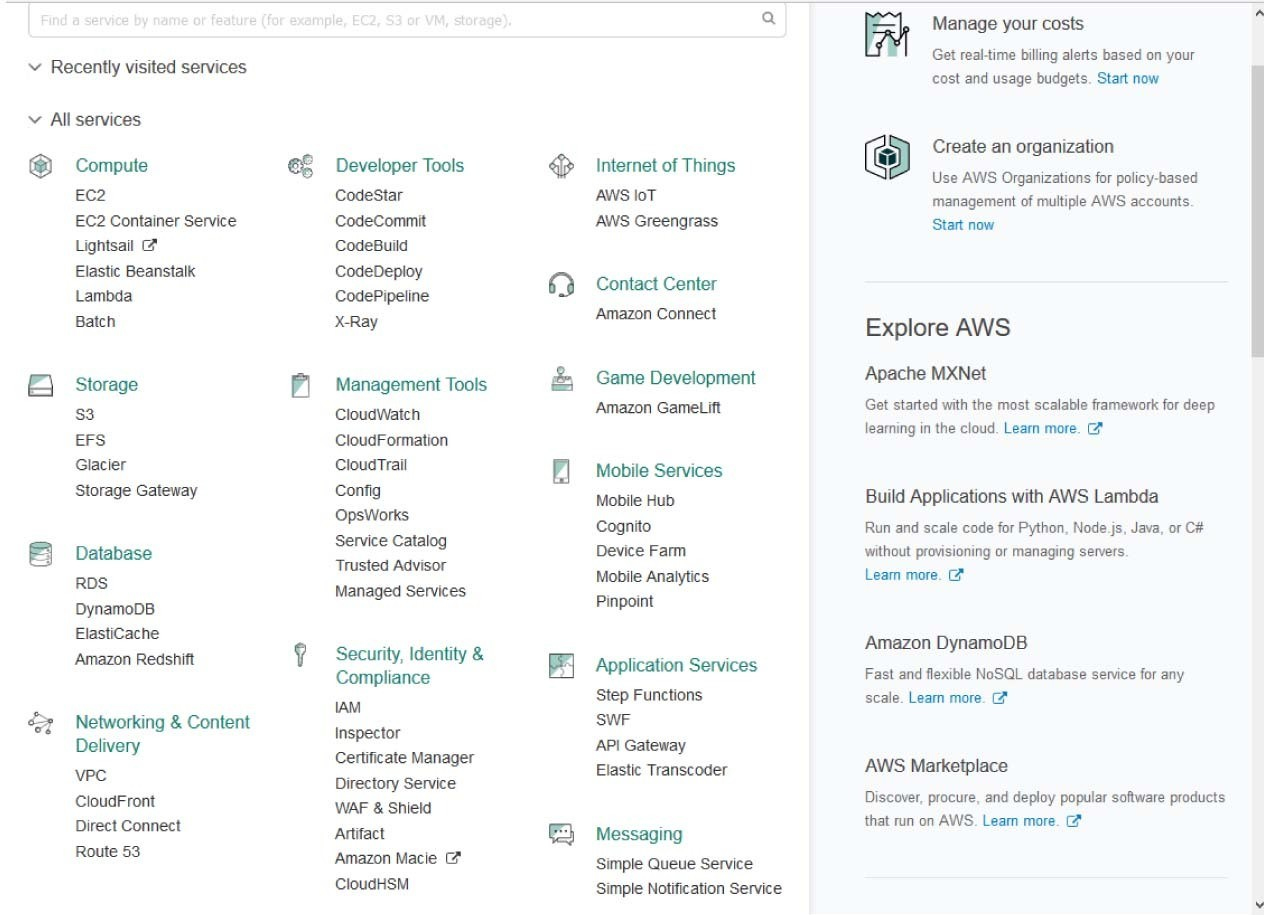Click the Application Services category icon
The image size is (1264, 915).
click(x=562, y=666)
